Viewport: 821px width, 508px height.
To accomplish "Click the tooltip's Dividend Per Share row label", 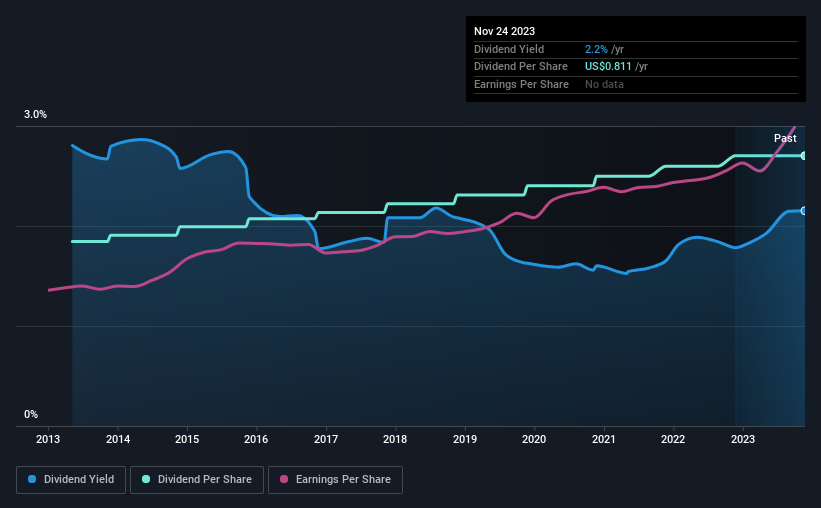I will [520, 67].
